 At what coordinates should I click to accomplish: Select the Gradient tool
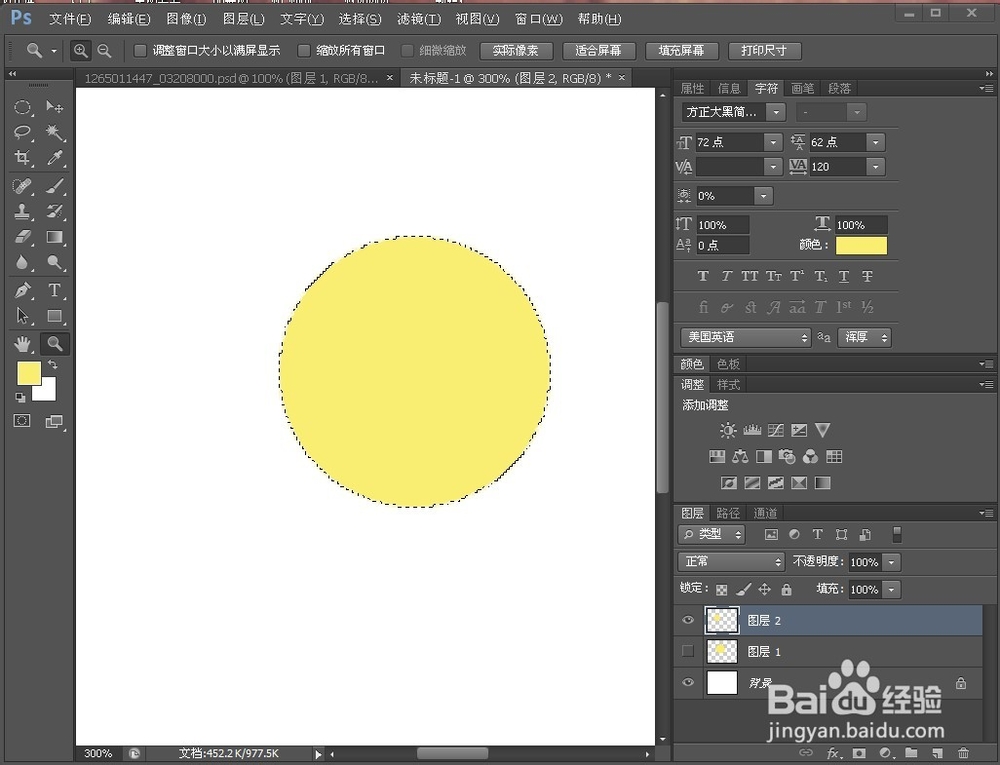pyautogui.click(x=55, y=237)
